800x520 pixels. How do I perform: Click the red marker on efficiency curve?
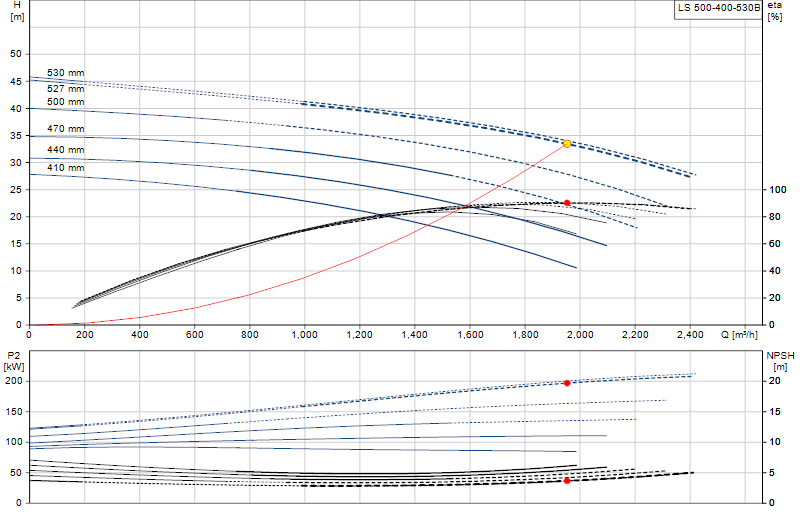(x=567, y=203)
